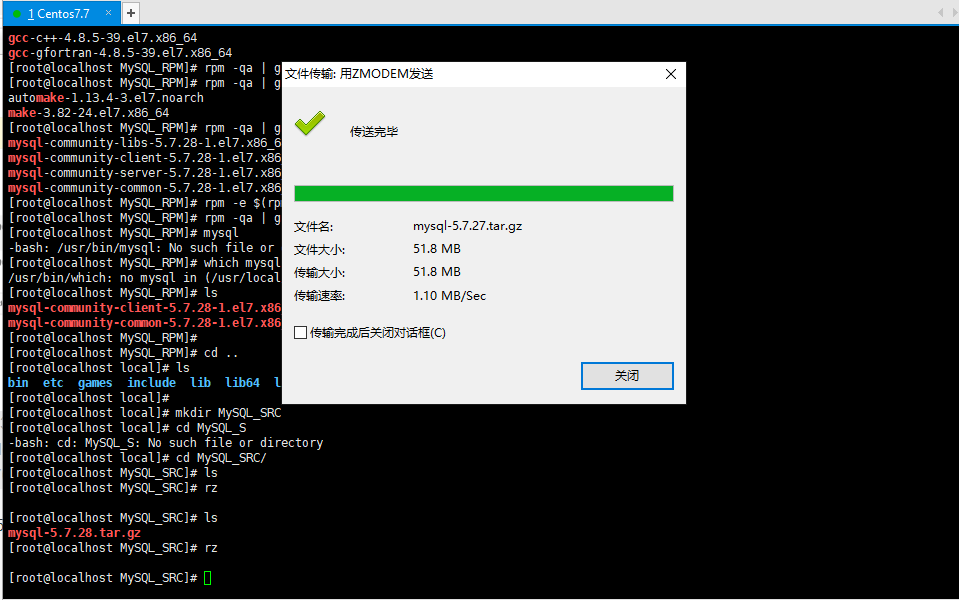Click the 传输大小 label in dialog
Viewport: 959px width, 600px height.
pos(319,273)
